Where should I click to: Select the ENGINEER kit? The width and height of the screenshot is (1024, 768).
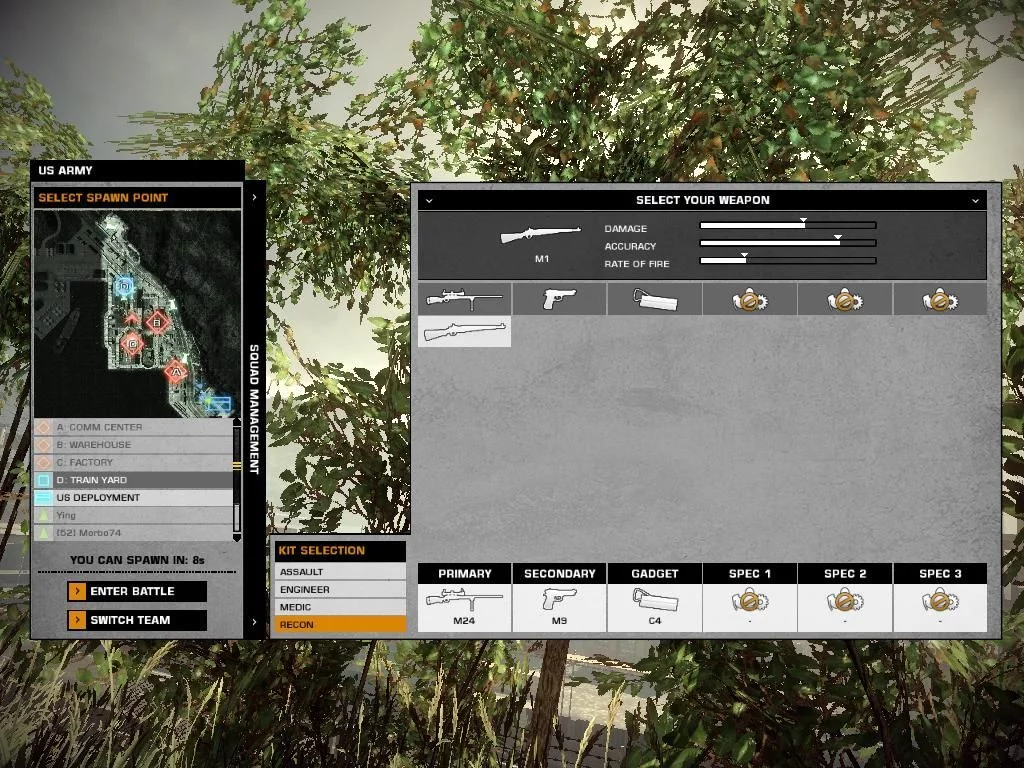[340, 589]
